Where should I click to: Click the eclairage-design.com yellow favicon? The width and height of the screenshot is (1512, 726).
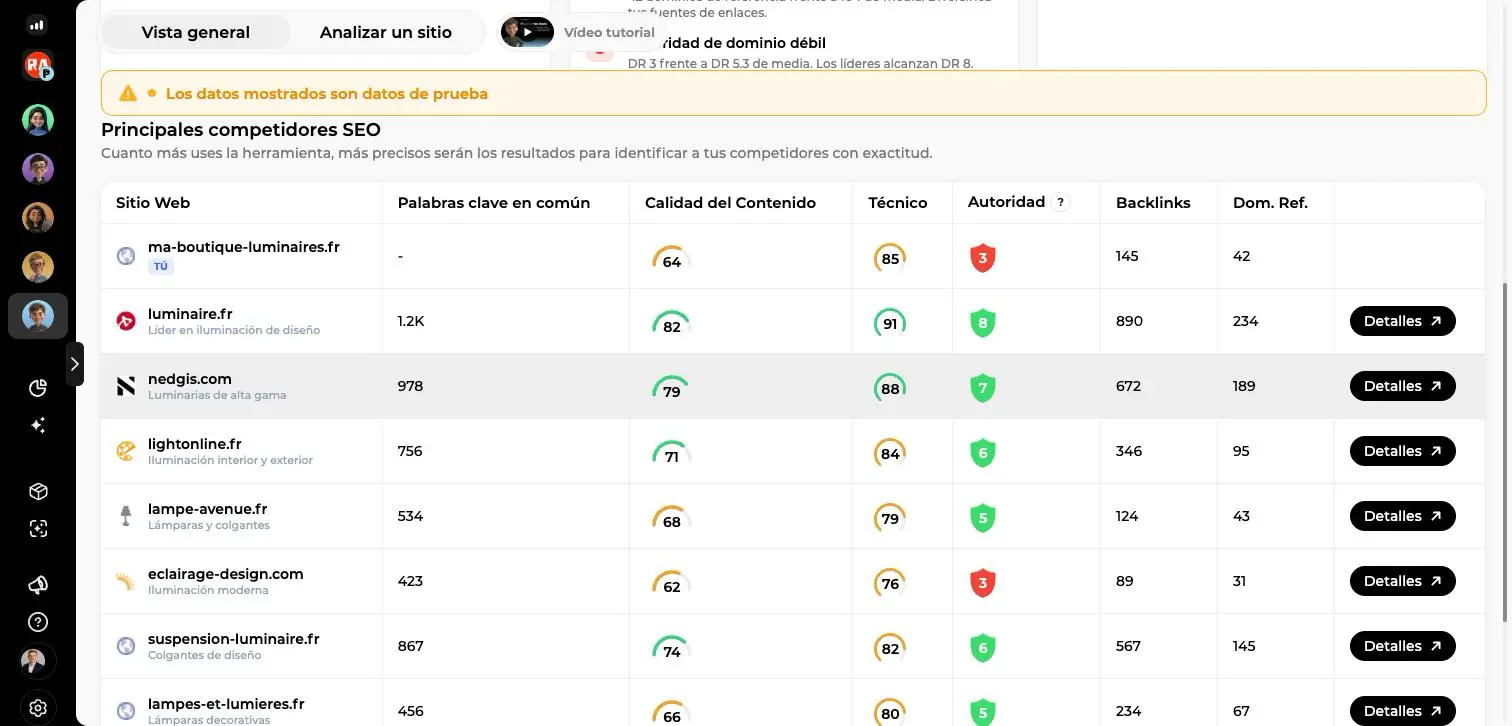pos(126,581)
